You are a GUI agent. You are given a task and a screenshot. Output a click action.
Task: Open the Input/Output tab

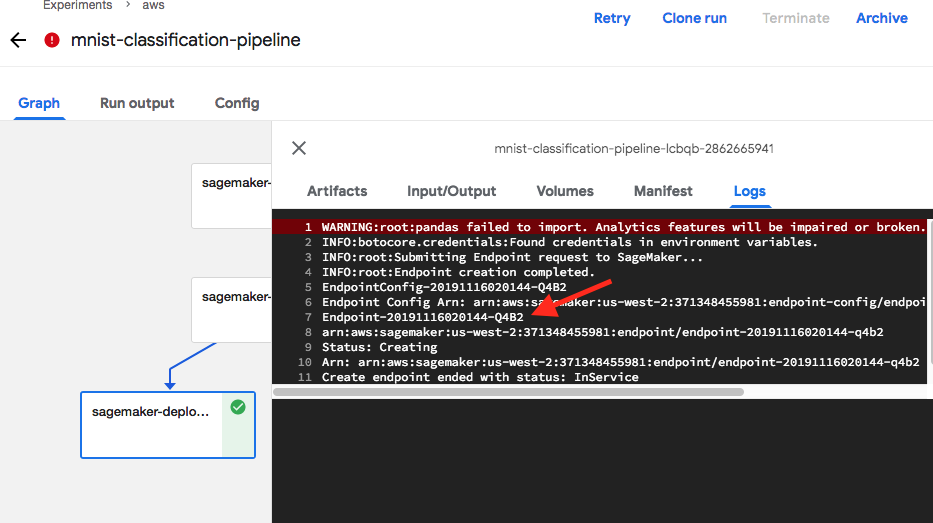click(451, 191)
